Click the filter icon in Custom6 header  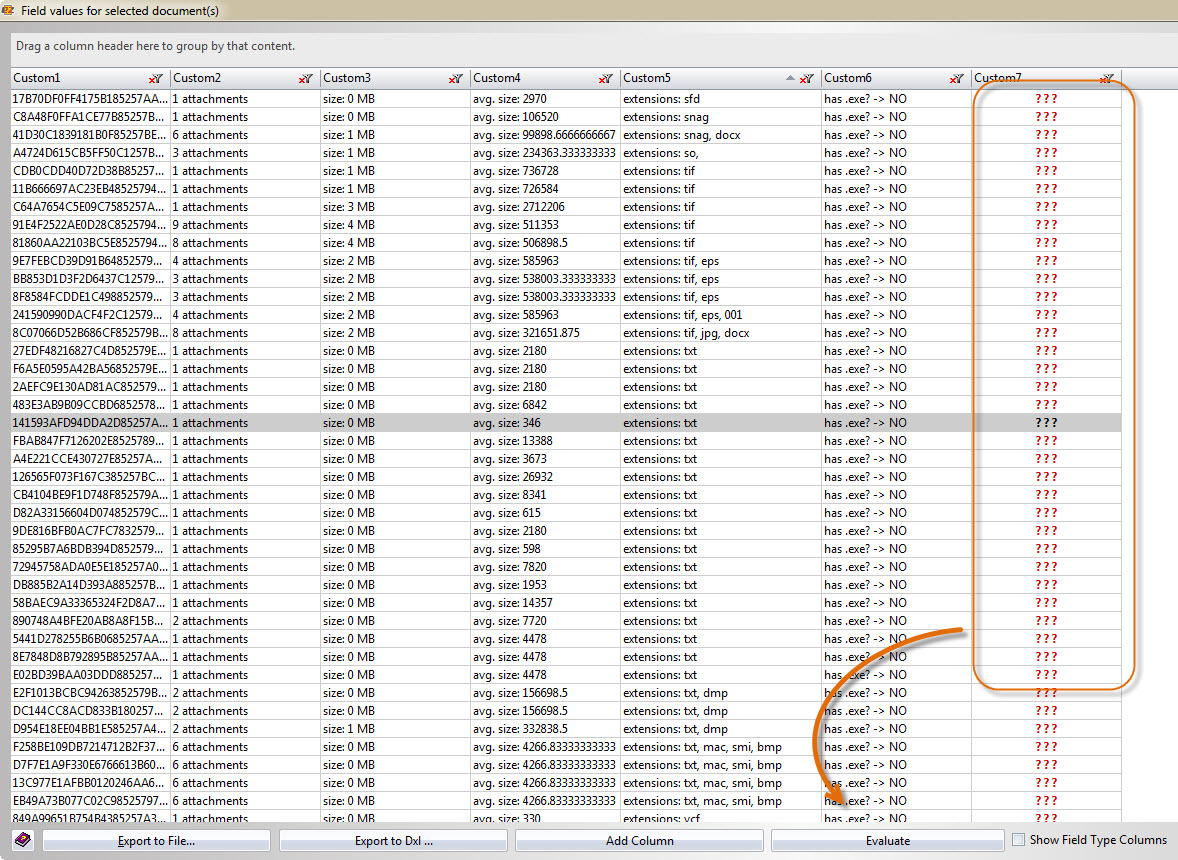point(957,79)
